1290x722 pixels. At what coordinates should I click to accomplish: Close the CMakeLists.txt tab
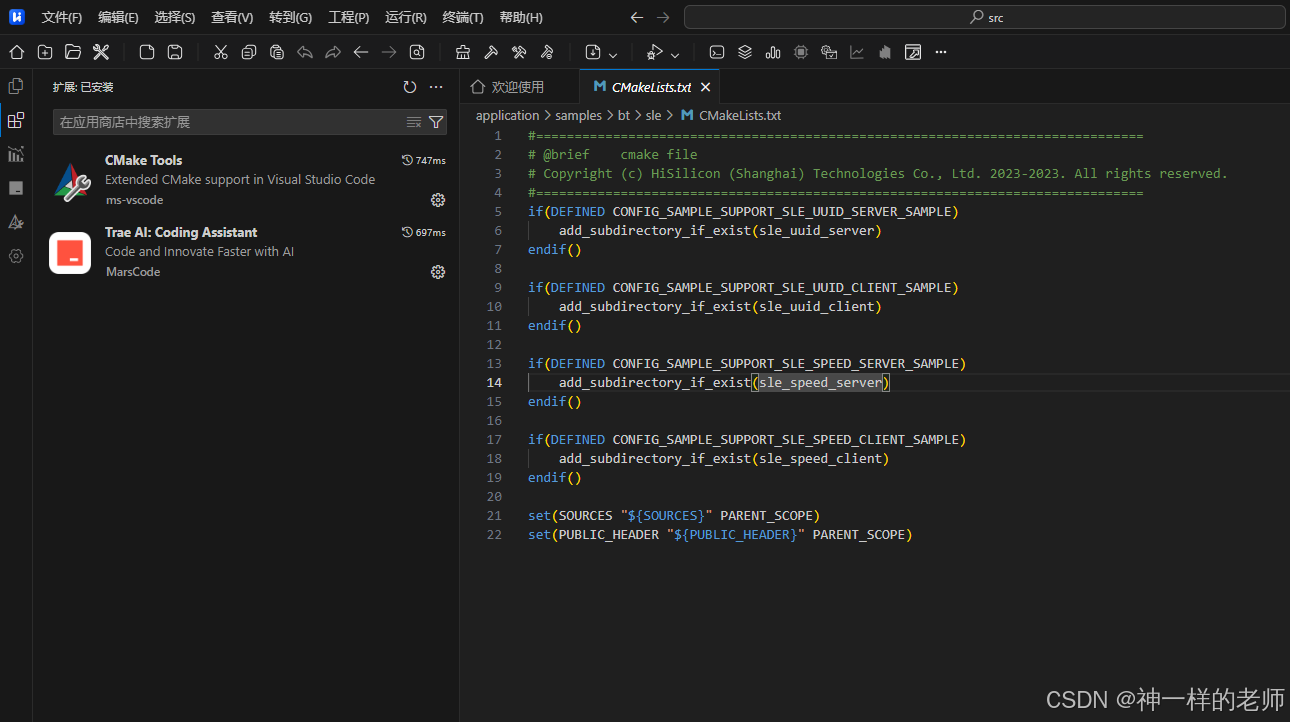point(705,87)
